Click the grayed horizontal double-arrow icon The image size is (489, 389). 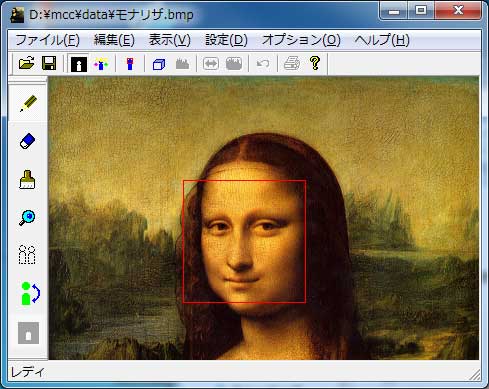pos(211,63)
